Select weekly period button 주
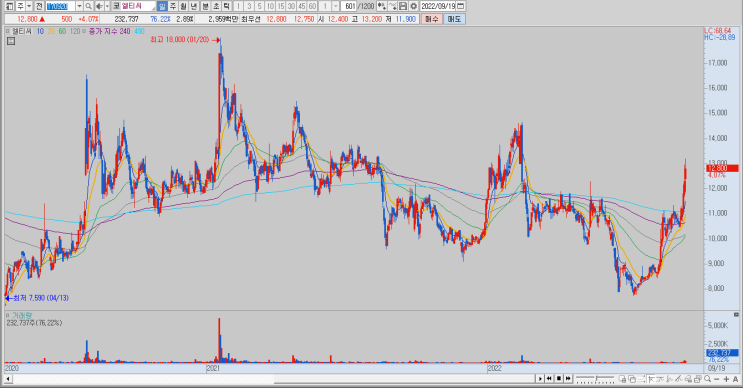The height and width of the screenshot is (388, 743). coord(173,6)
